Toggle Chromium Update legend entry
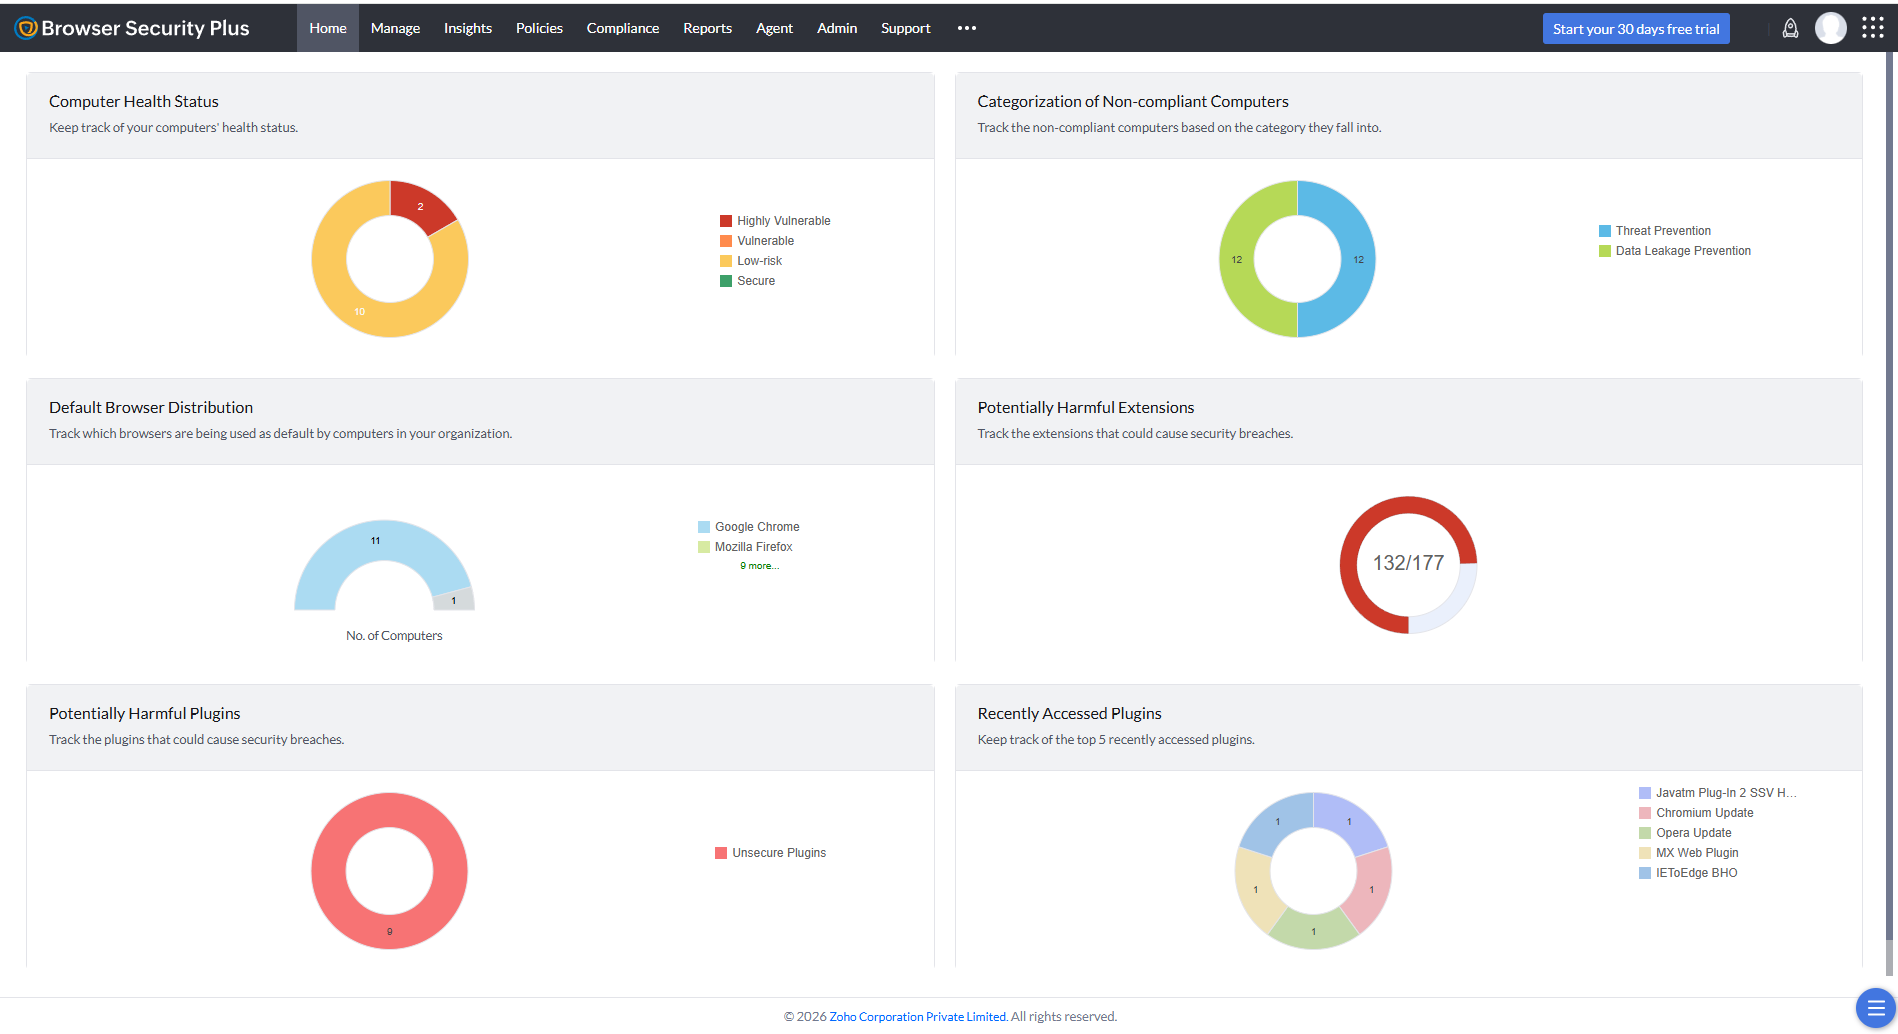 pyautogui.click(x=1696, y=813)
